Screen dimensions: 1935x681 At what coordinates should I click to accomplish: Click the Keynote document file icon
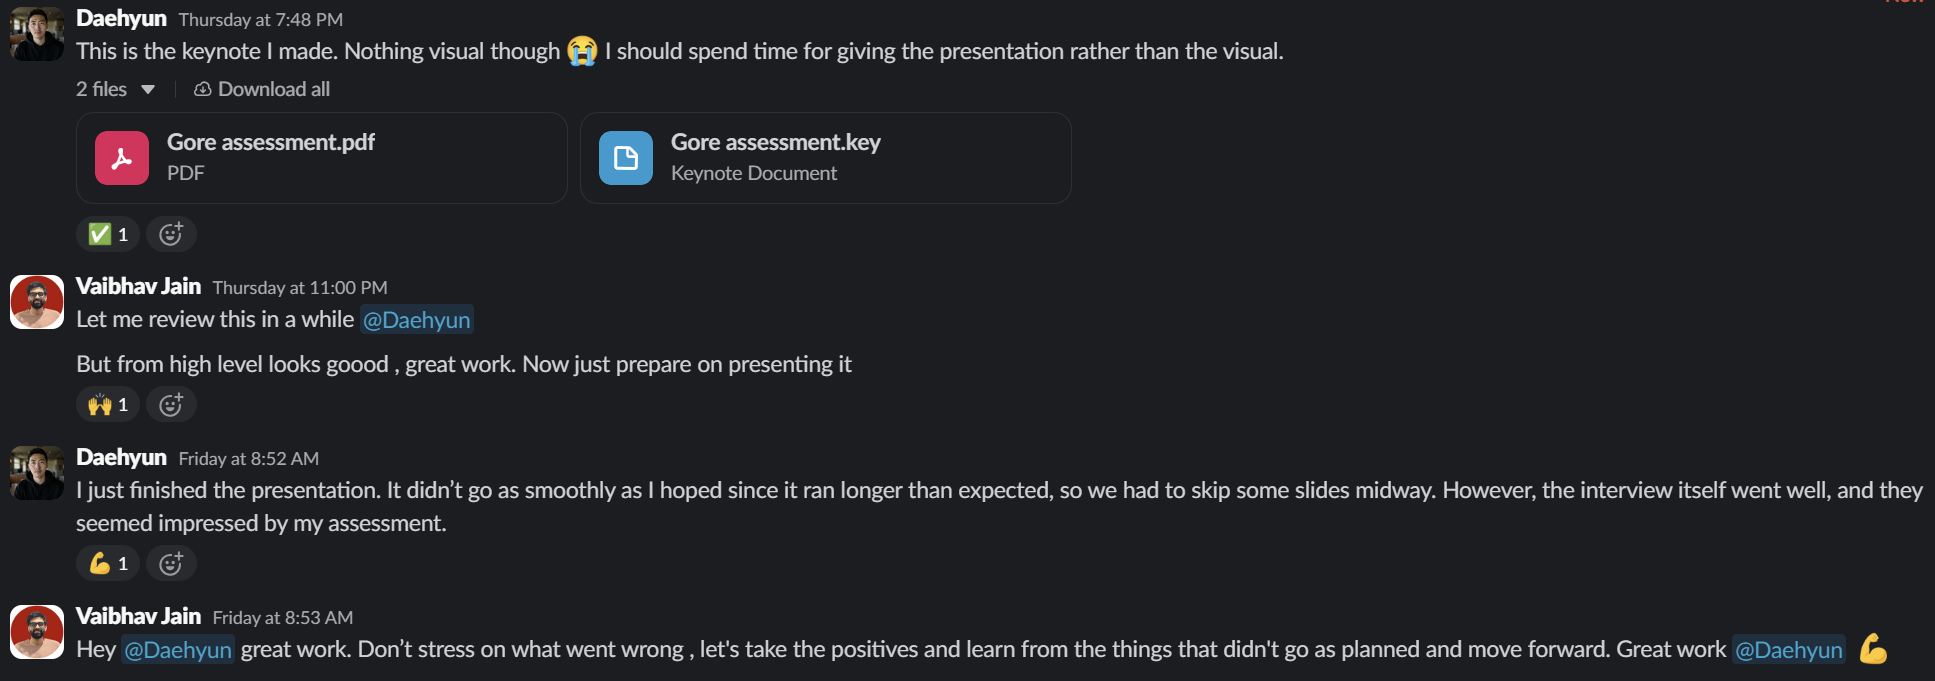626,158
